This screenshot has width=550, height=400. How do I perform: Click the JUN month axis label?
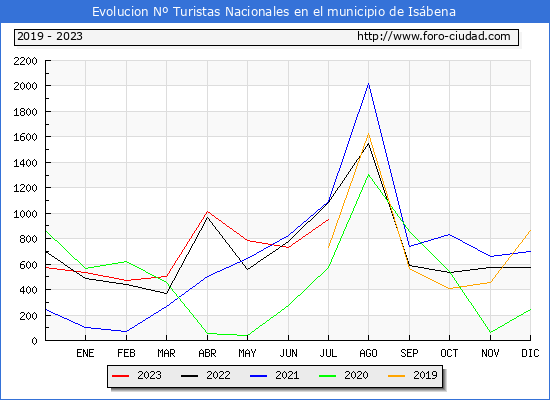(288, 353)
